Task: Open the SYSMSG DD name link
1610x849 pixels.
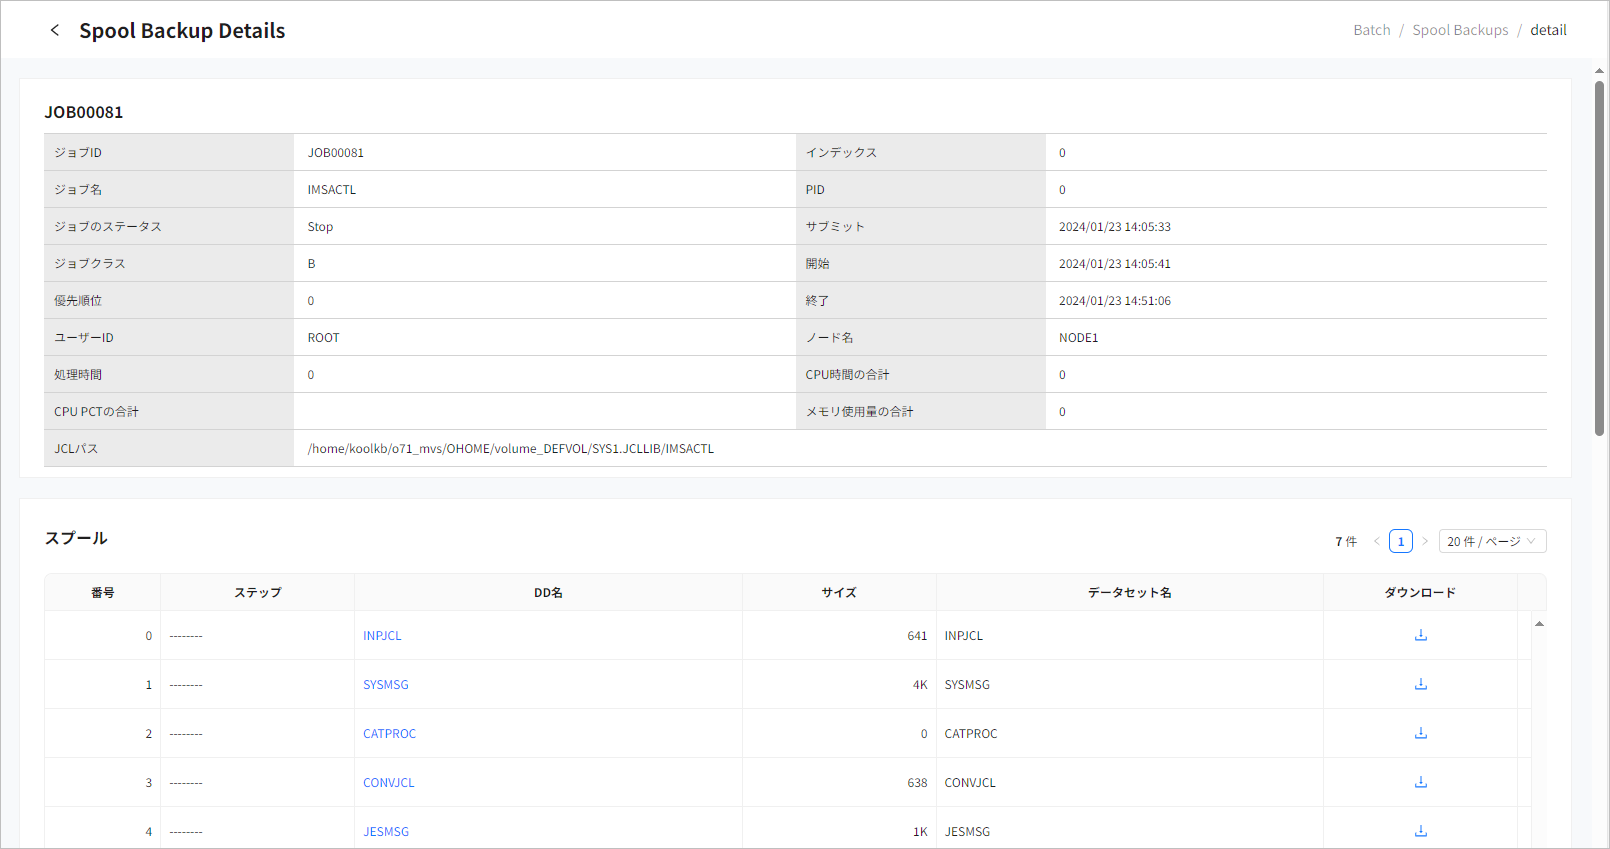Action: pos(385,685)
